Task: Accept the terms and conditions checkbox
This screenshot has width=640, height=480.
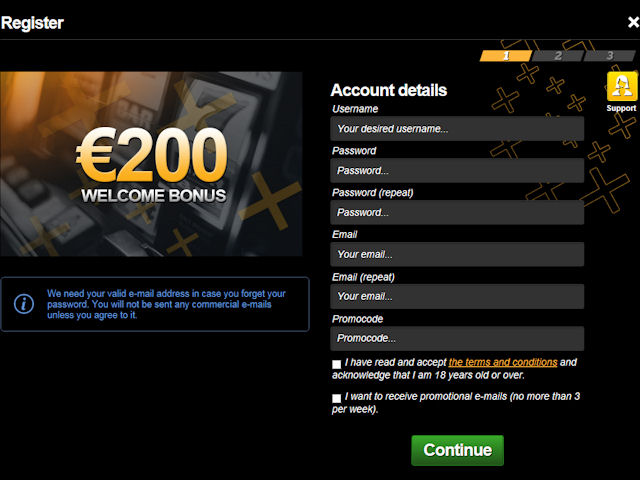Action: tap(336, 364)
